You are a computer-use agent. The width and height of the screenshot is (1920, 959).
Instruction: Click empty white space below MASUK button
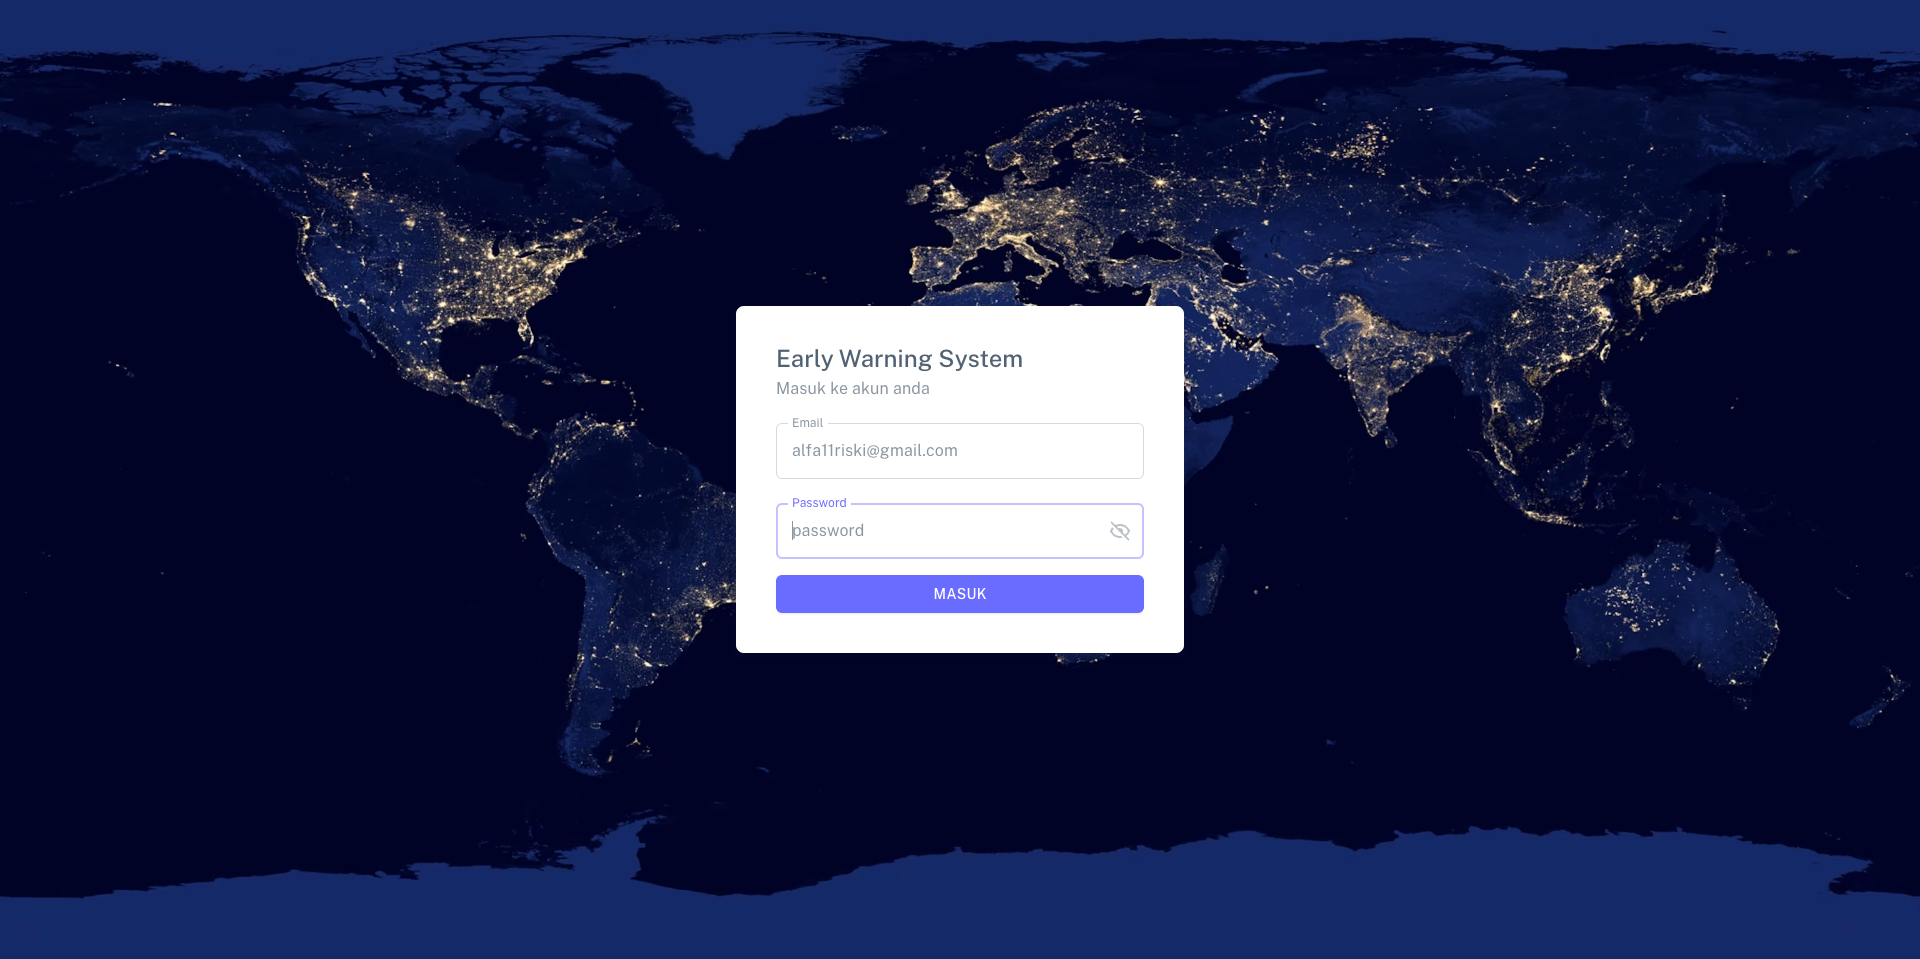coord(959,633)
